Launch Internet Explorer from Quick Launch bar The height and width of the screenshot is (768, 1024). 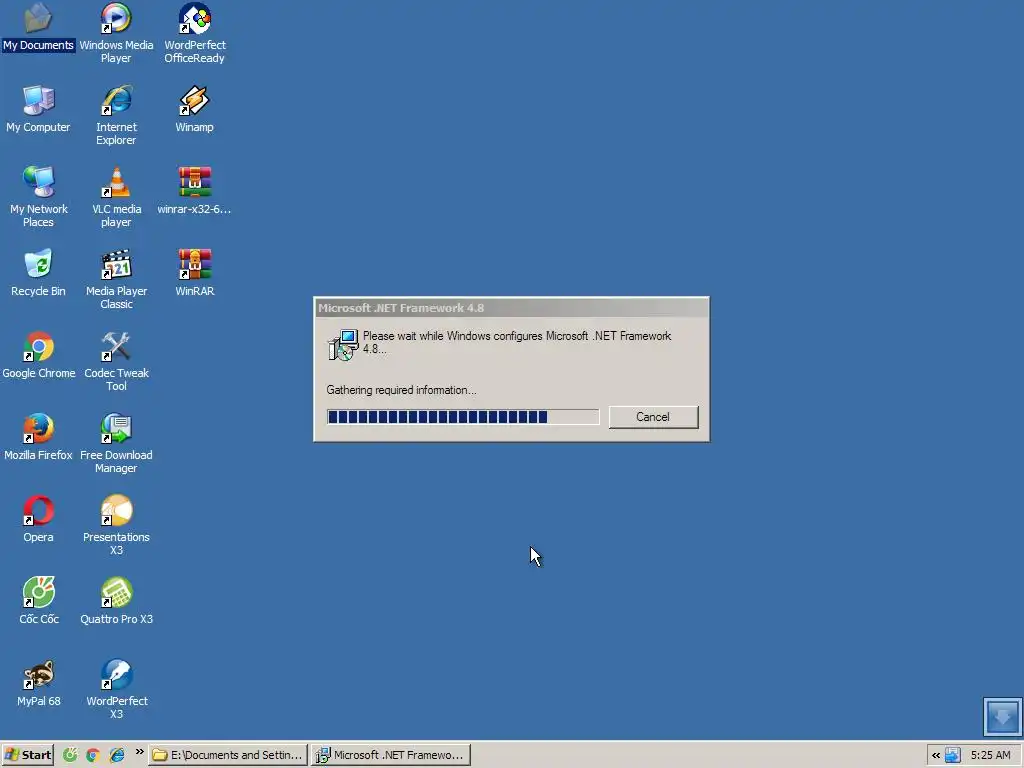(x=117, y=755)
